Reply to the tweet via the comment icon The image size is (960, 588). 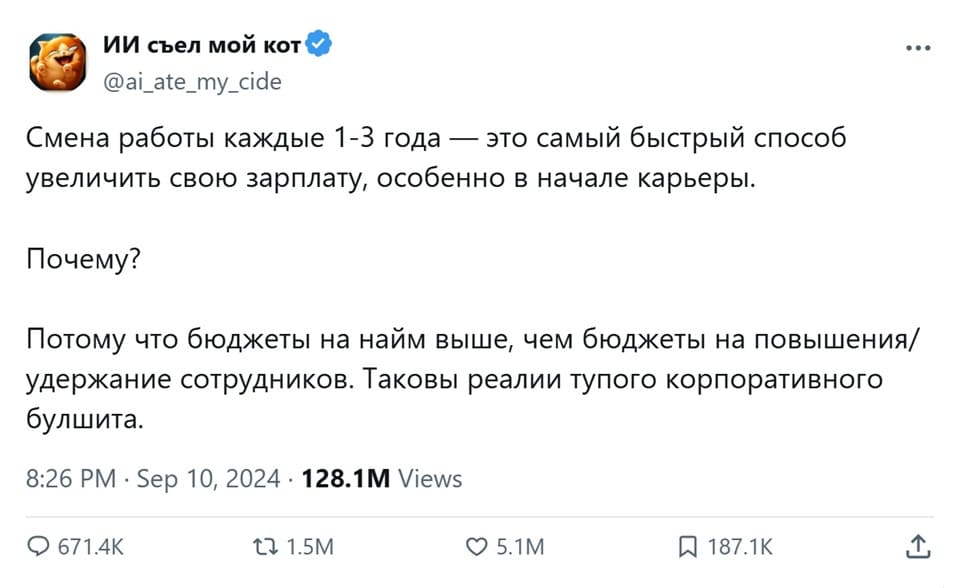40,547
